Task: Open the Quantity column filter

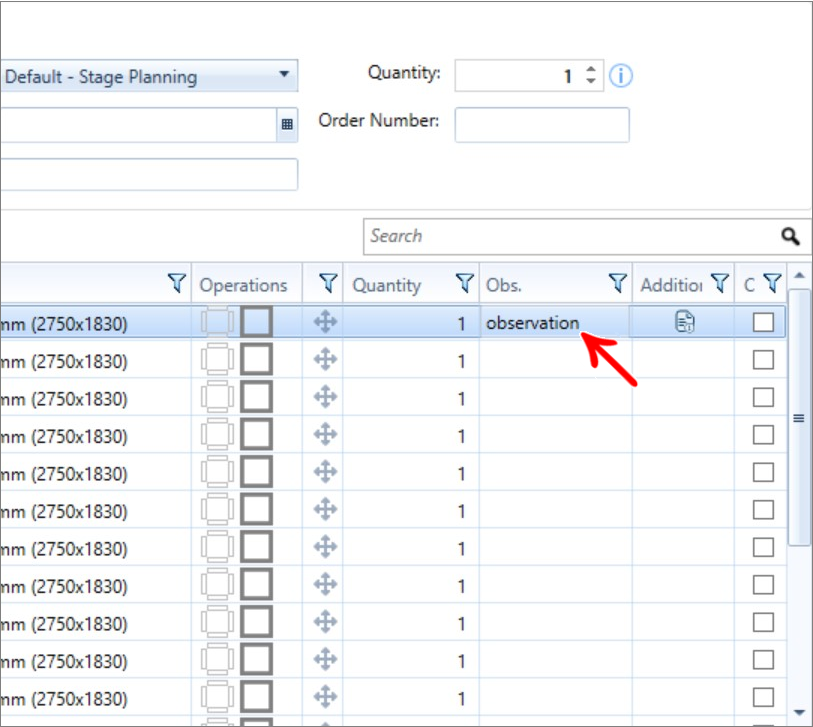Action: [465, 283]
